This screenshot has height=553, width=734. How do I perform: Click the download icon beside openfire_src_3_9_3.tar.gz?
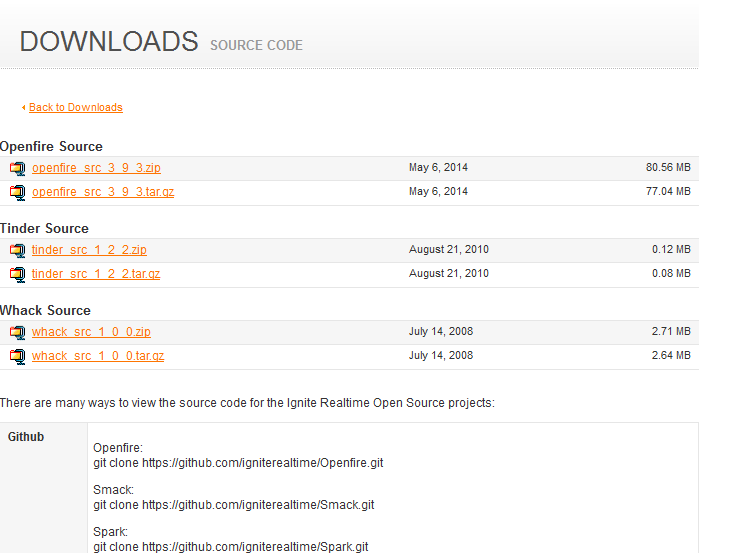click(18, 192)
